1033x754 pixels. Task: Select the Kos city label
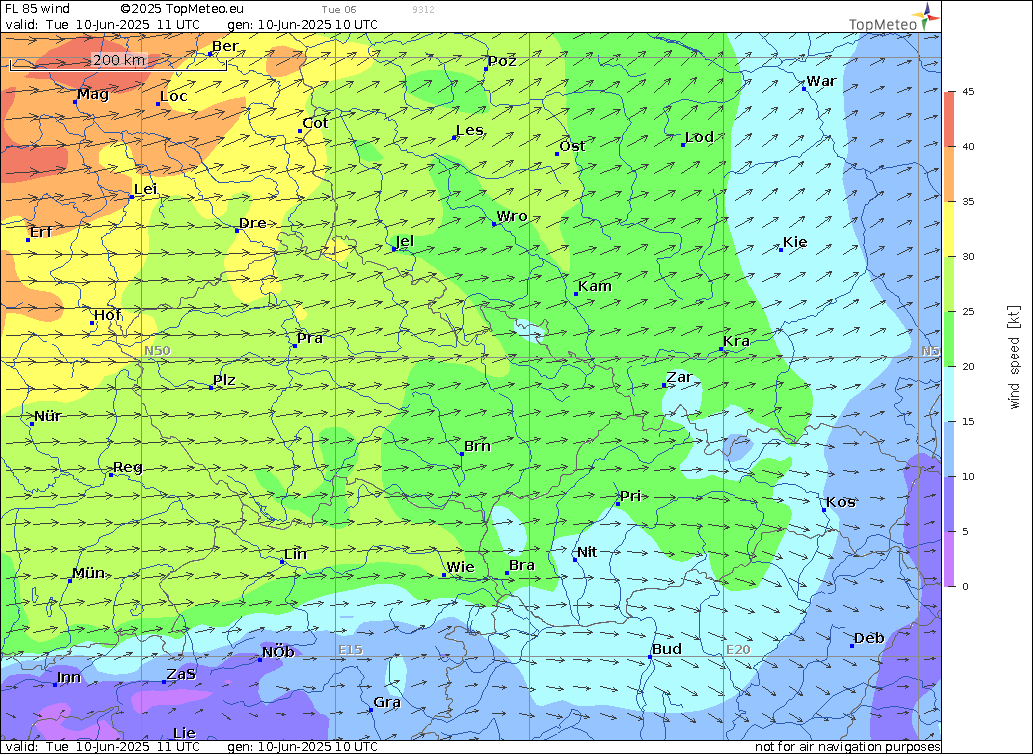(841, 502)
